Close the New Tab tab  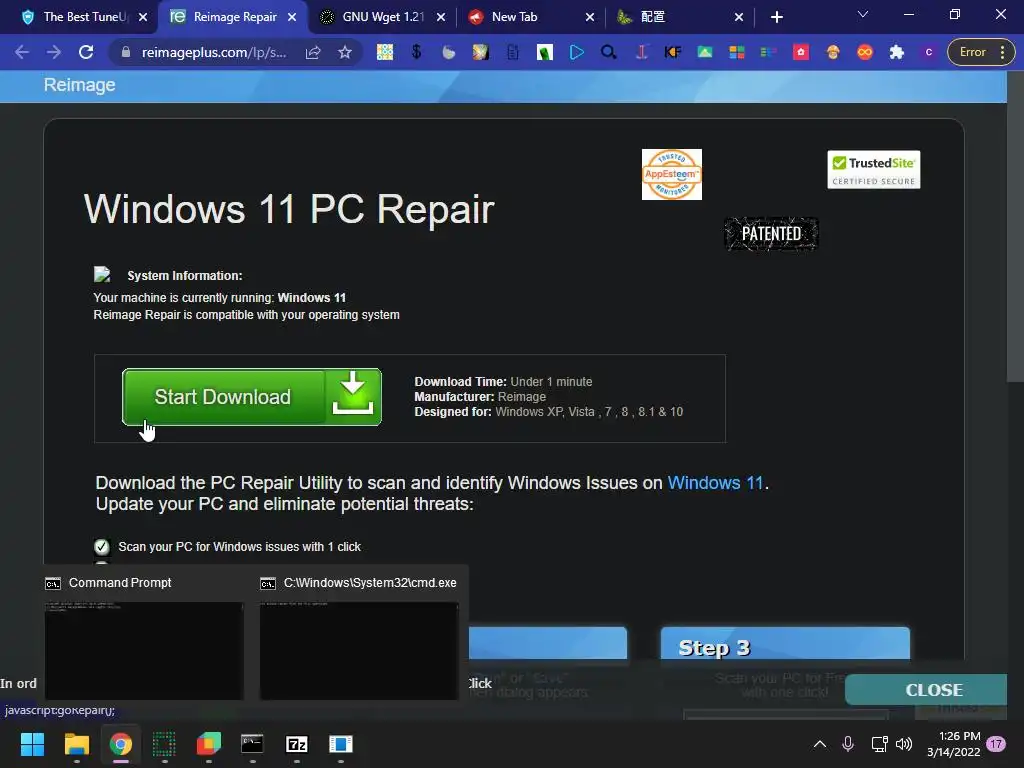(590, 17)
